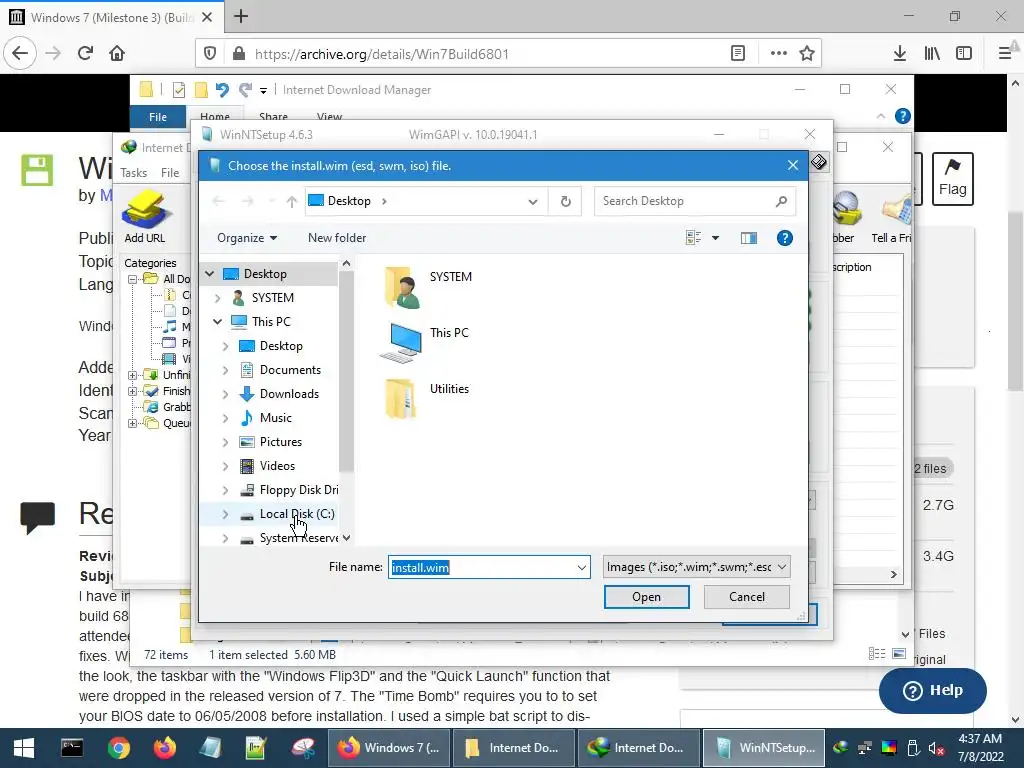Open Command Prompt taskbar icon
This screenshot has width=1024, height=768.
click(x=72, y=748)
